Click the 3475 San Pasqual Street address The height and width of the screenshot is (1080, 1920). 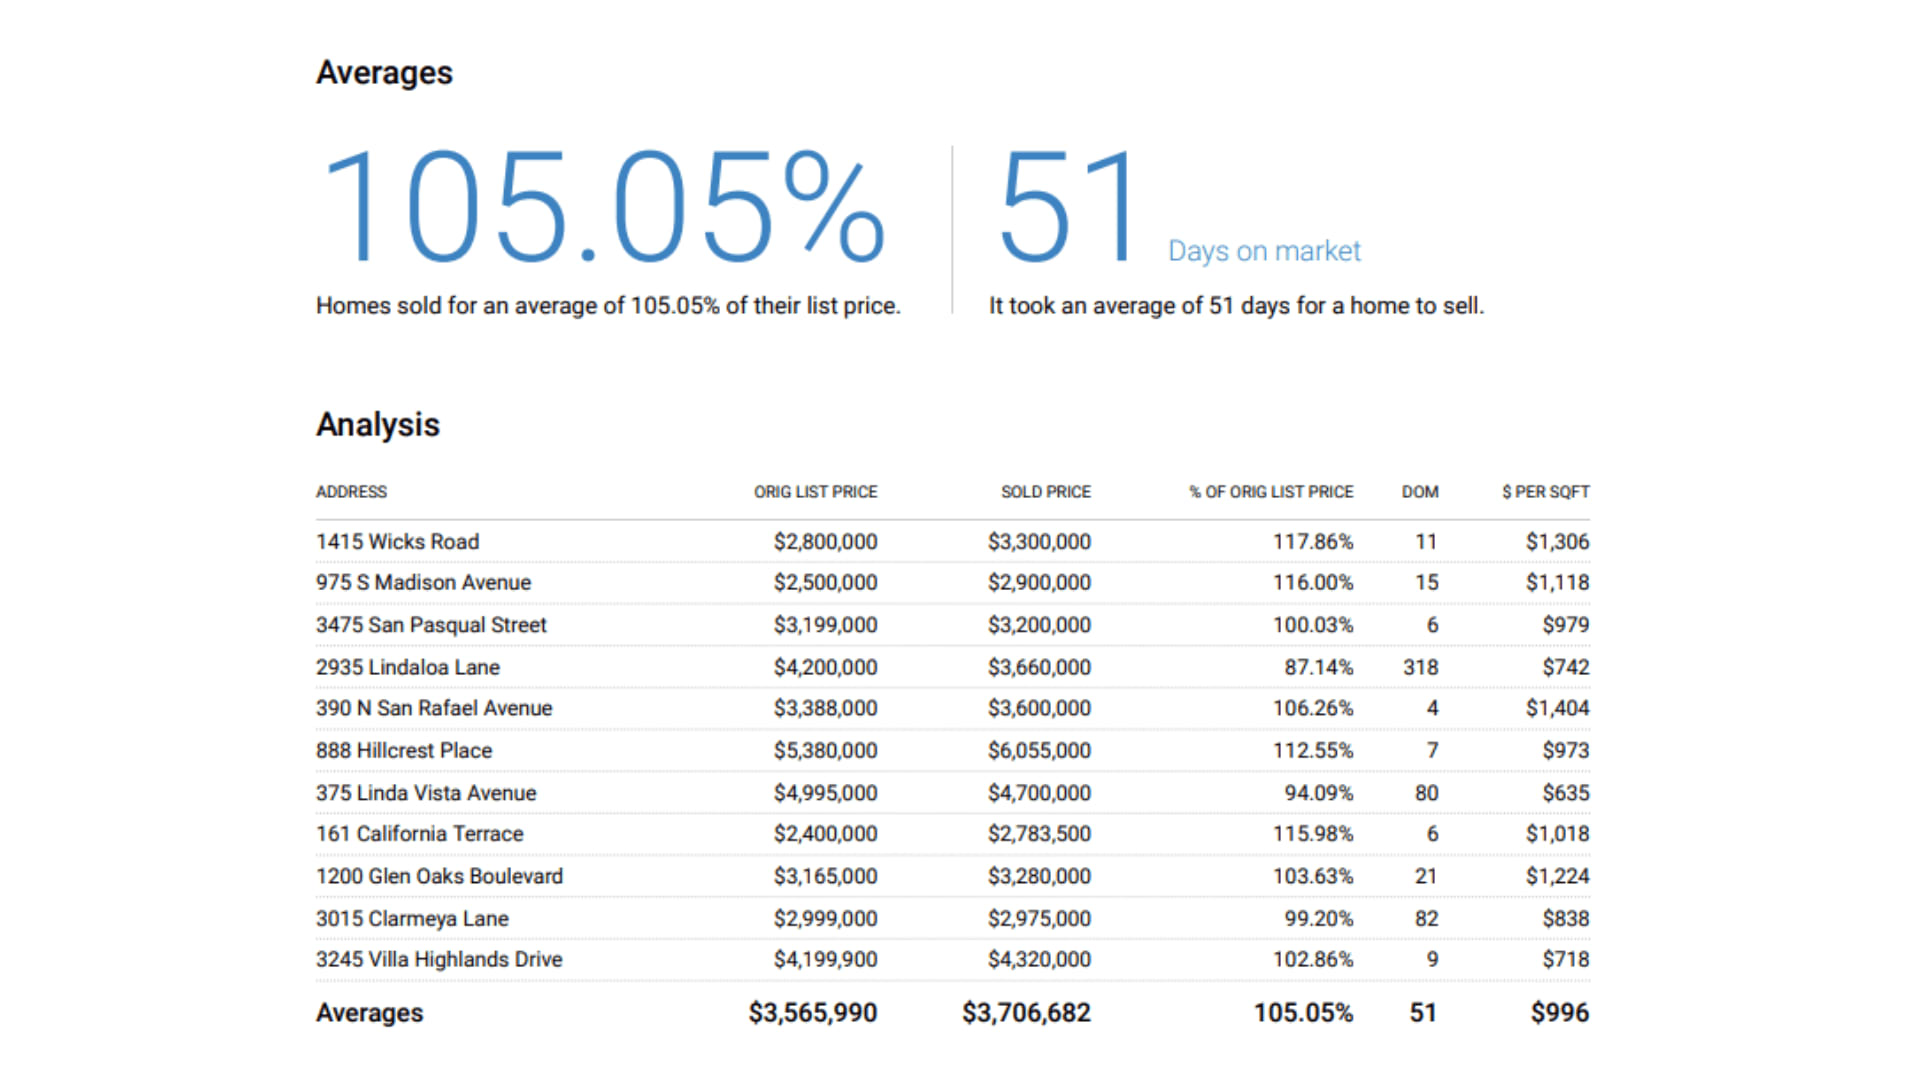[x=431, y=625]
